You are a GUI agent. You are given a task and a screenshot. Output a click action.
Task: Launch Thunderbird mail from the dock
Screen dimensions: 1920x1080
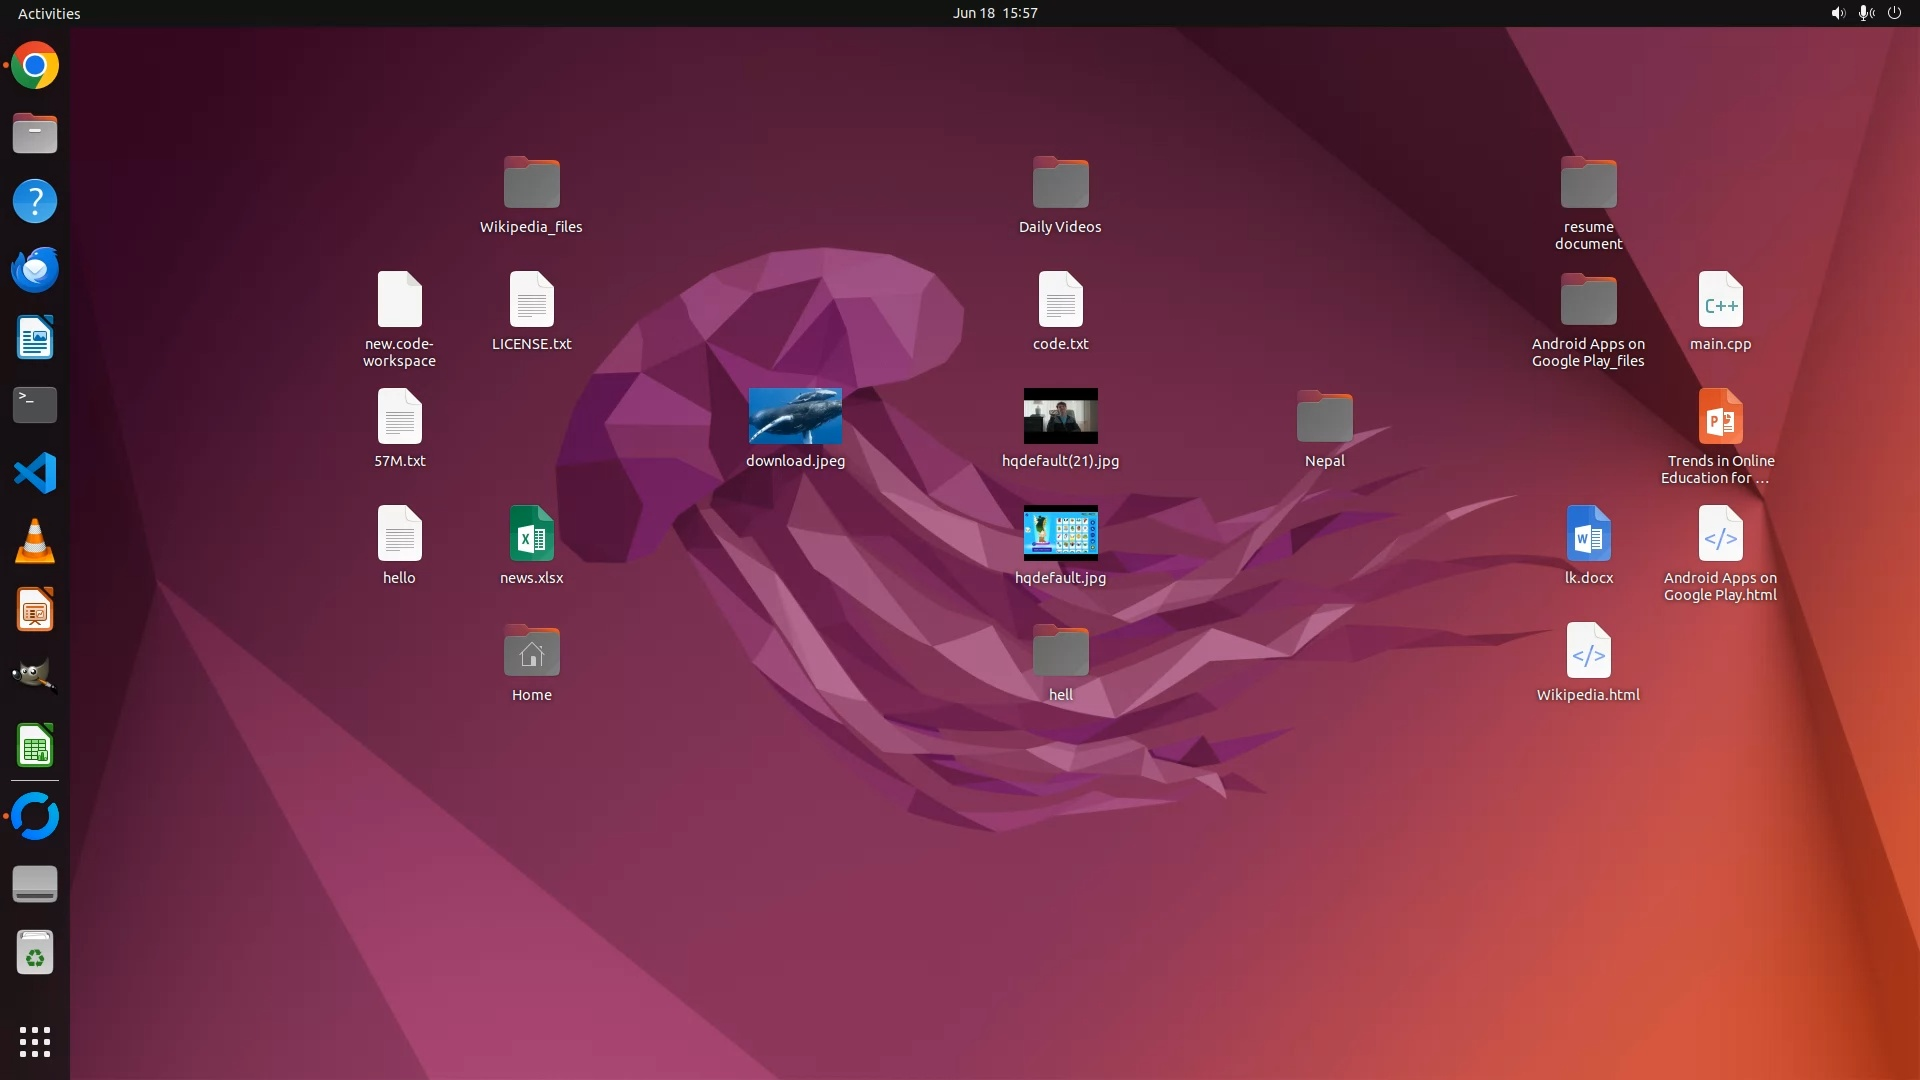[x=35, y=270]
